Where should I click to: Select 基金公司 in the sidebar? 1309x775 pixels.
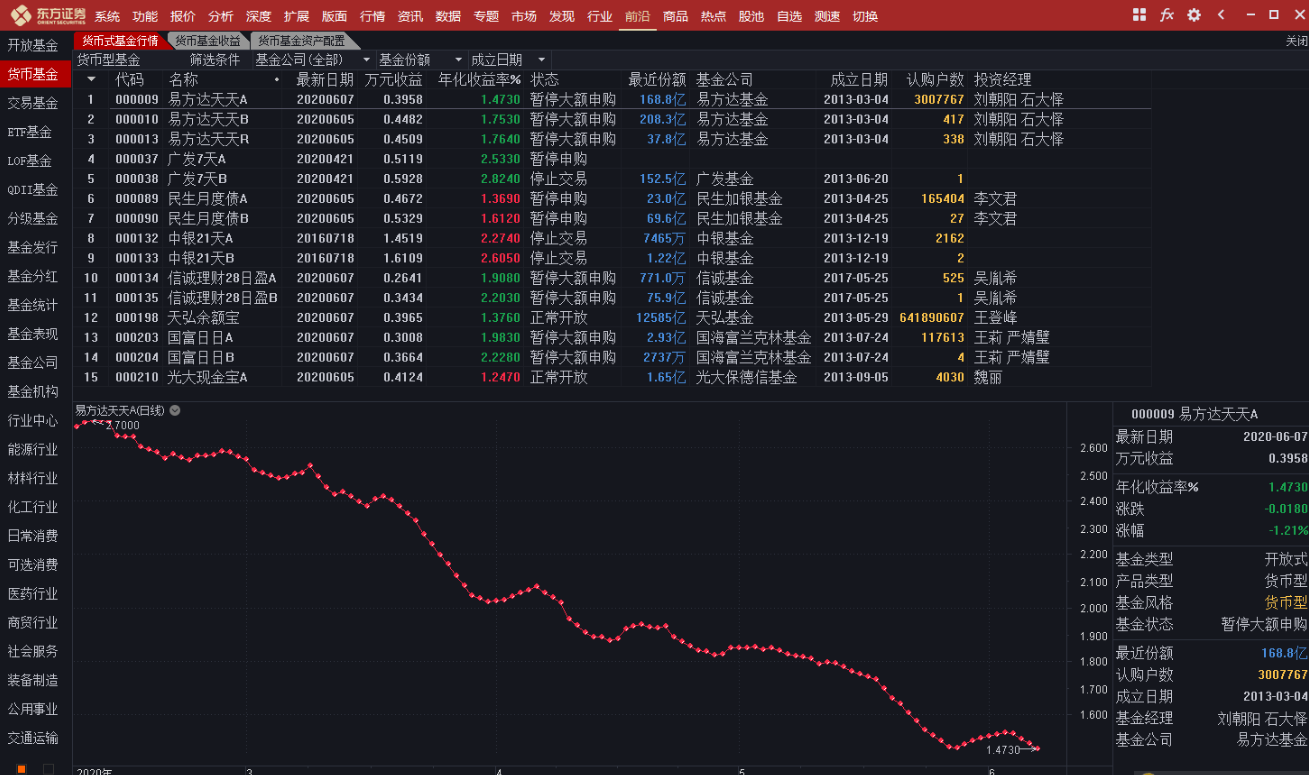pyautogui.click(x=33, y=362)
